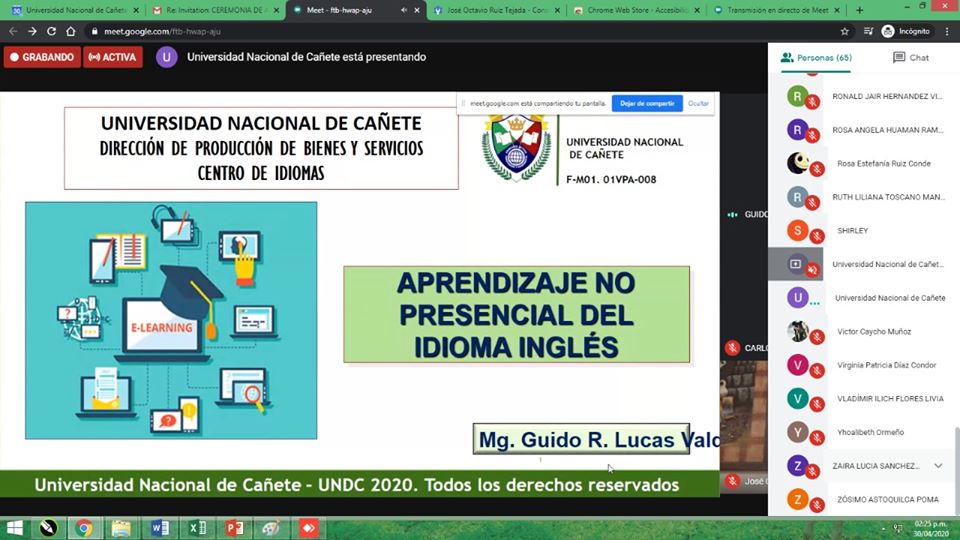960x540 pixels.
Task: Open the Personas (65) tab
Action: pyautogui.click(x=816, y=58)
